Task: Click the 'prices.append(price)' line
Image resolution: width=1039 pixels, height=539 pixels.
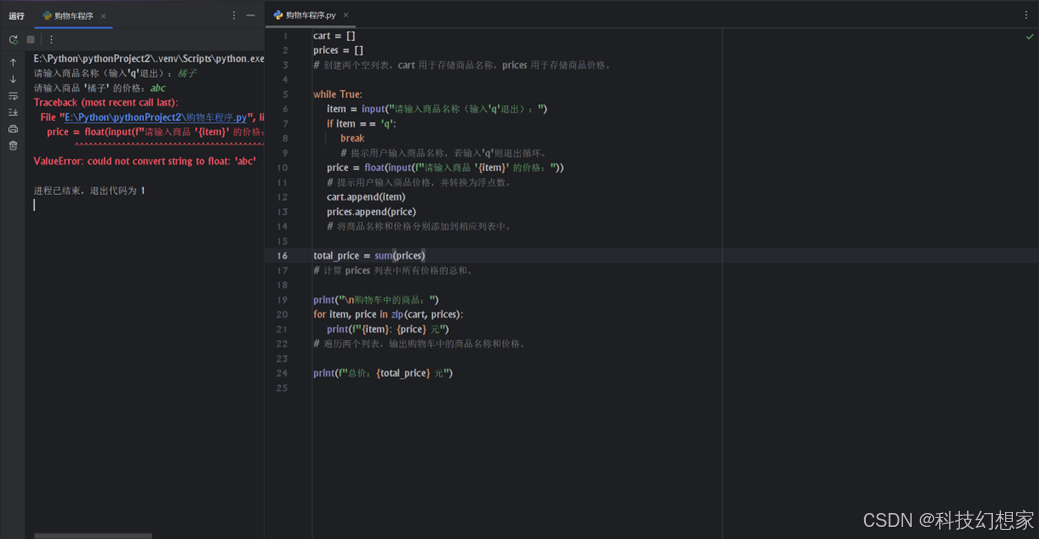Action: point(371,211)
